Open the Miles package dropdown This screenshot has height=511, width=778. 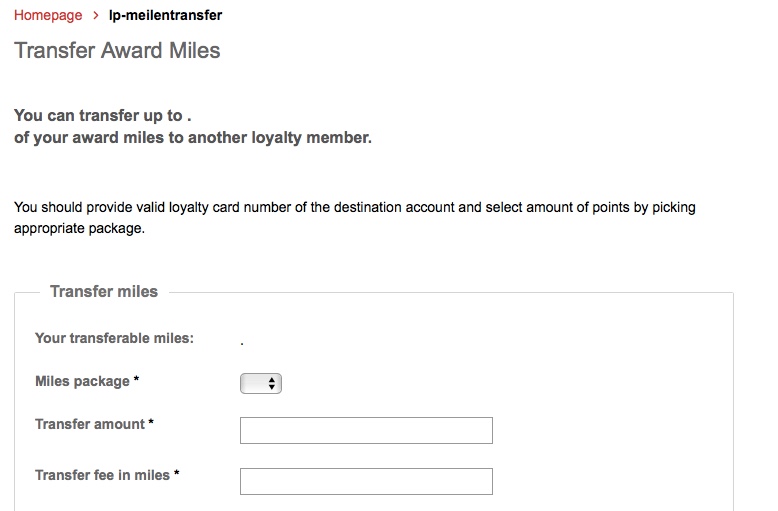coord(261,383)
